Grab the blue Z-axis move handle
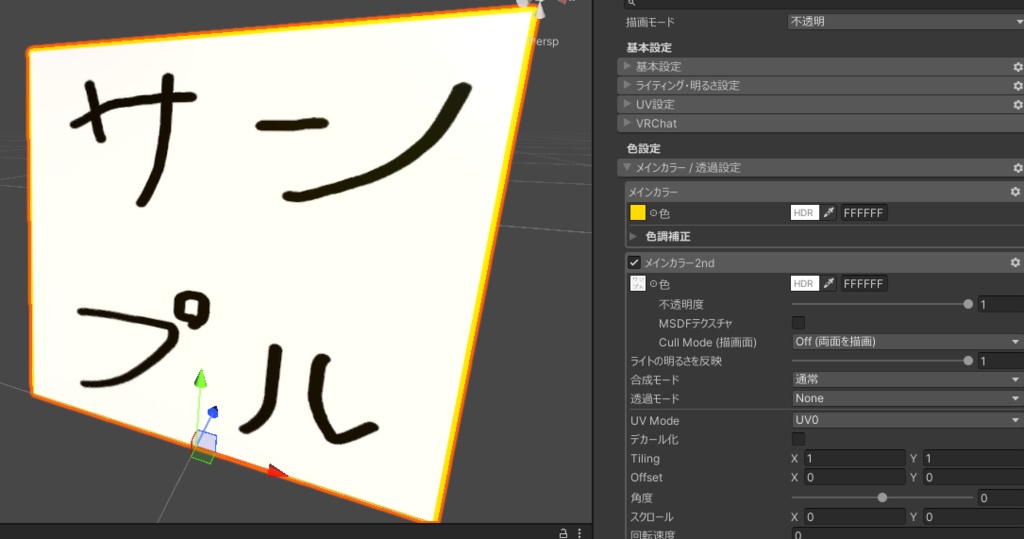Image resolution: width=1024 pixels, height=539 pixels. [212, 412]
